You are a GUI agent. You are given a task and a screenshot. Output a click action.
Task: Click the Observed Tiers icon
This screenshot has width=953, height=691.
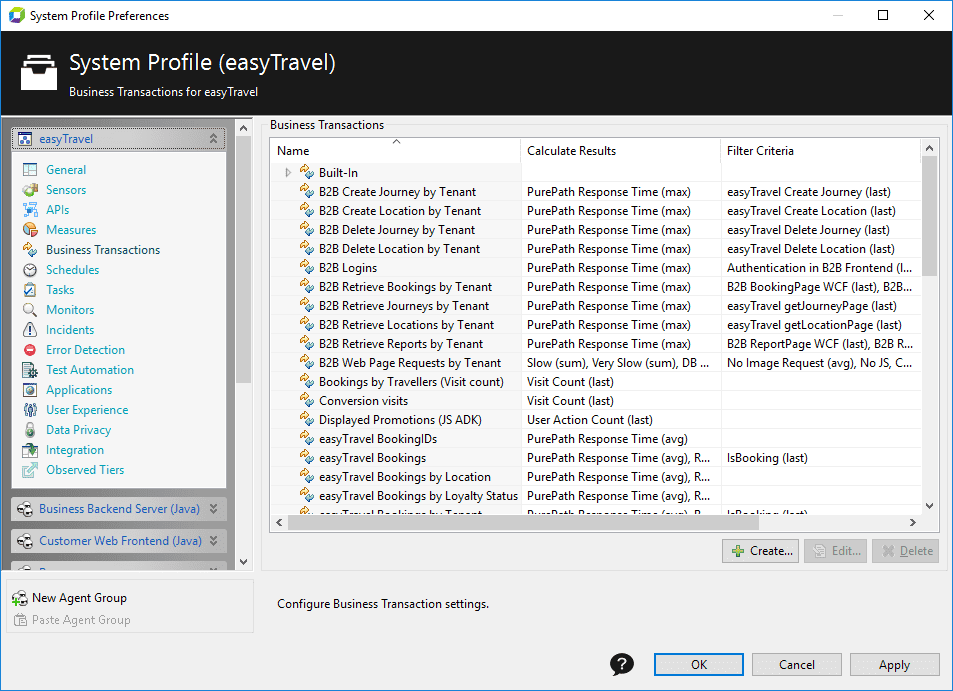(x=30, y=470)
